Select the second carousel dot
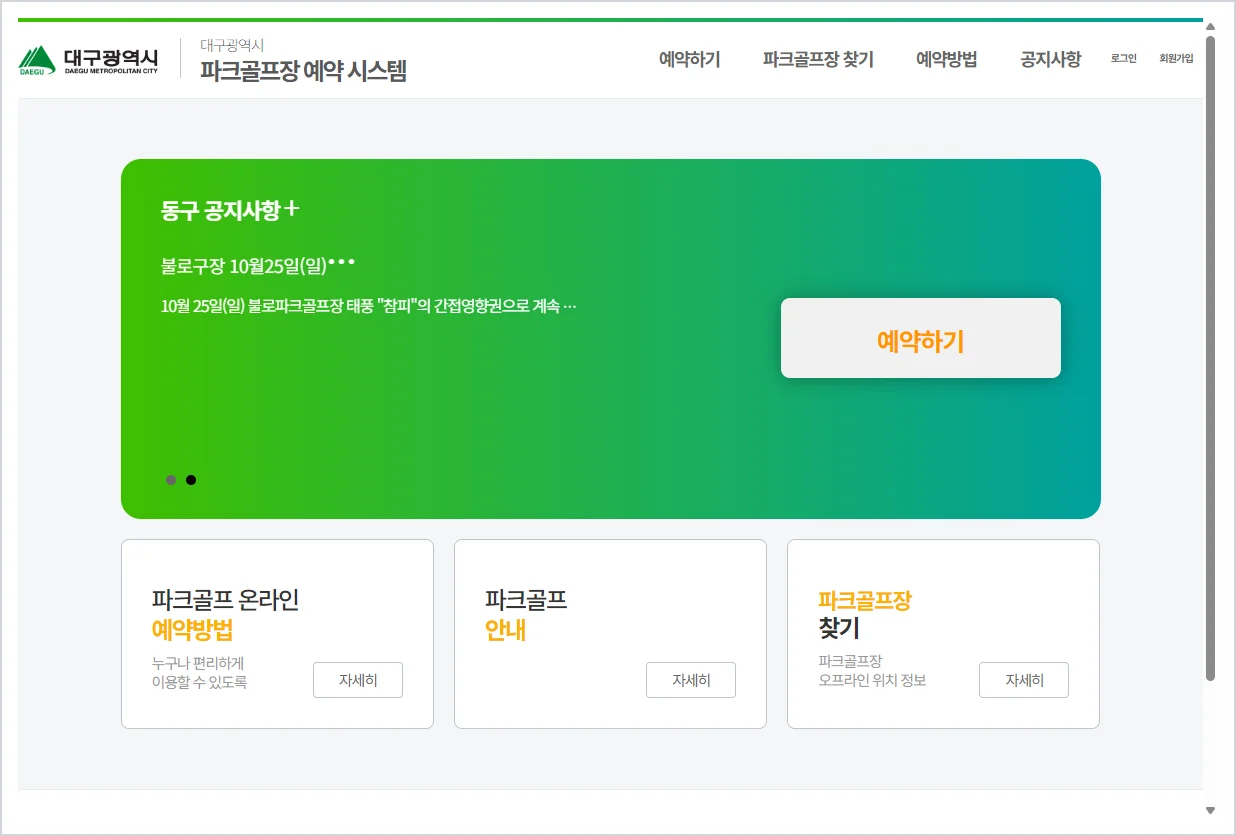Image resolution: width=1236 pixels, height=836 pixels. (x=191, y=480)
